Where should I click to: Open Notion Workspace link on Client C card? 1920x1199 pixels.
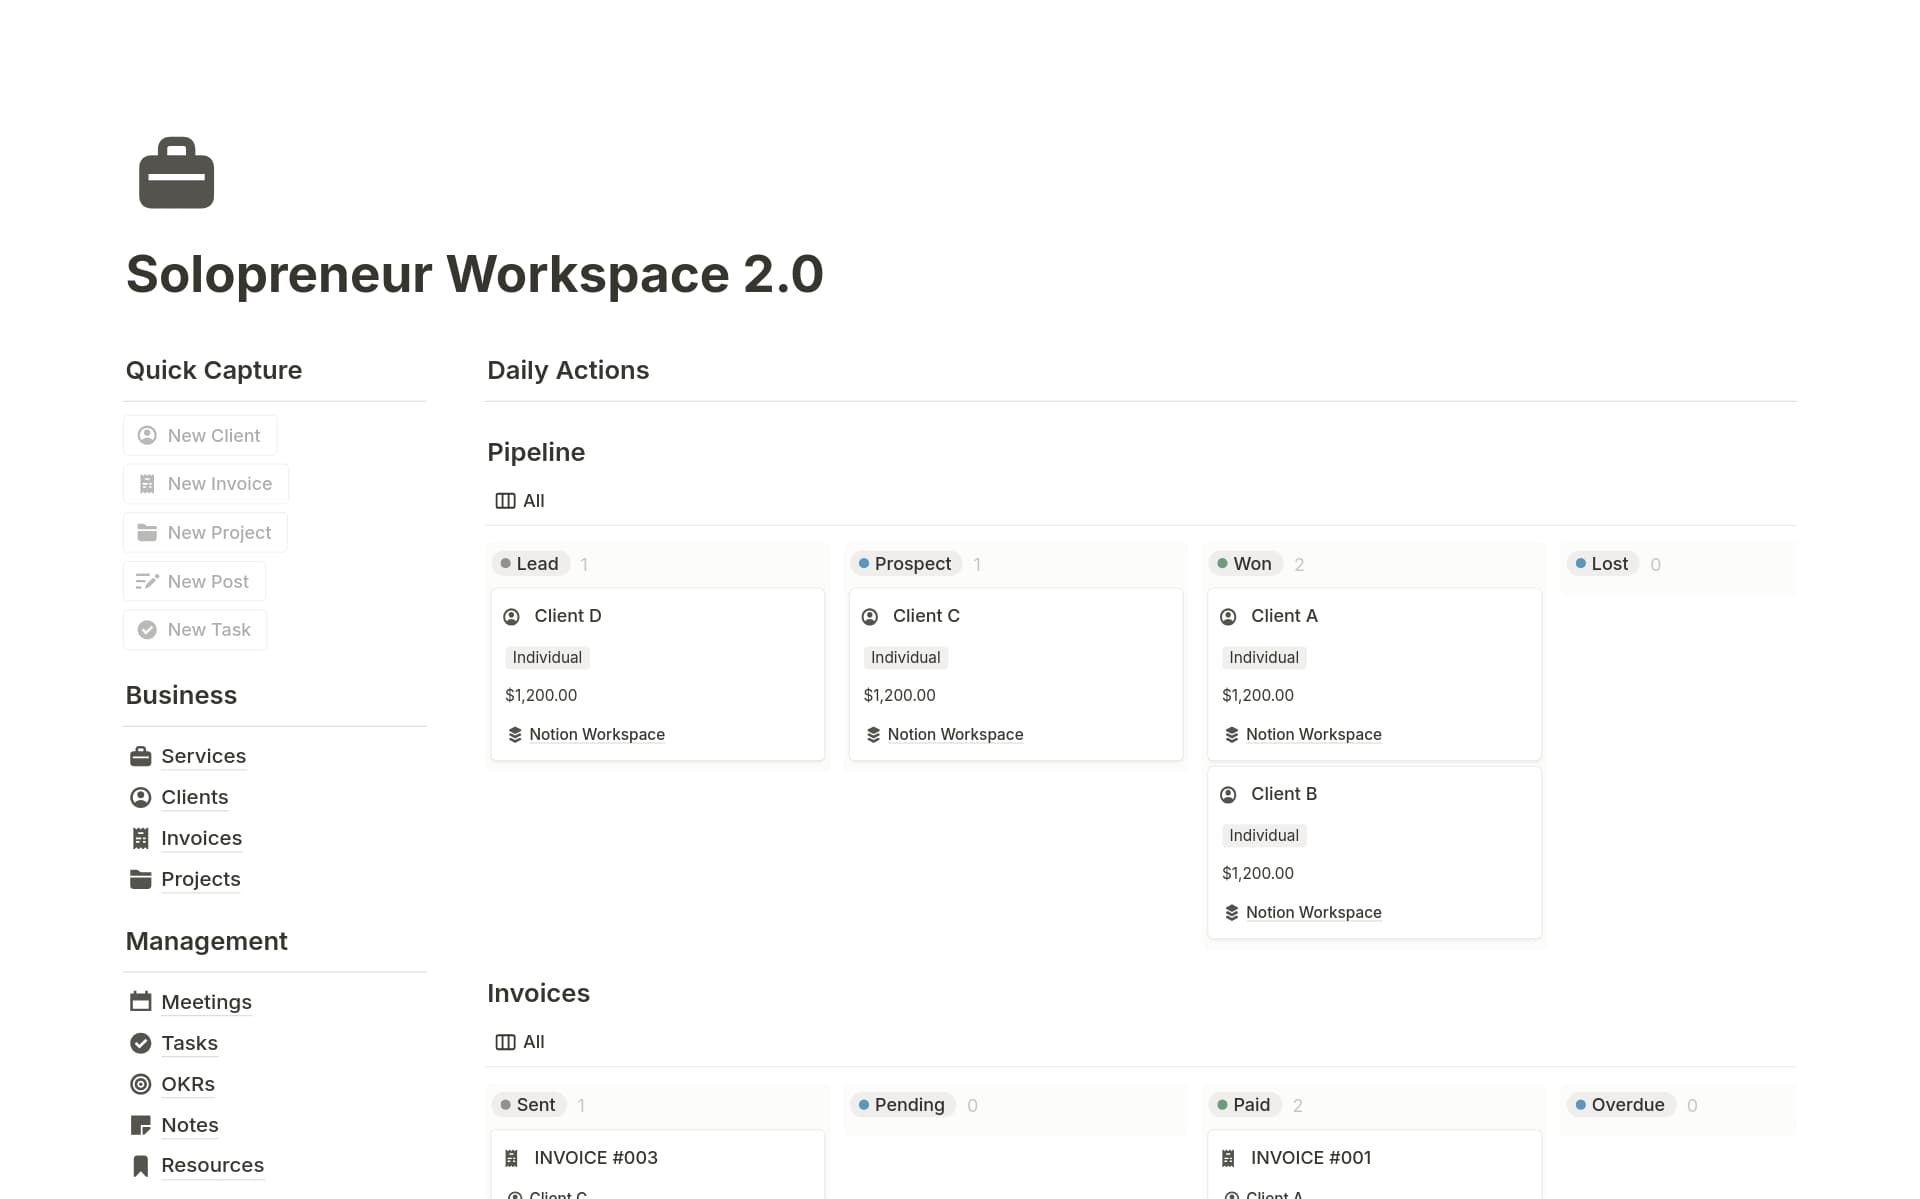(954, 734)
